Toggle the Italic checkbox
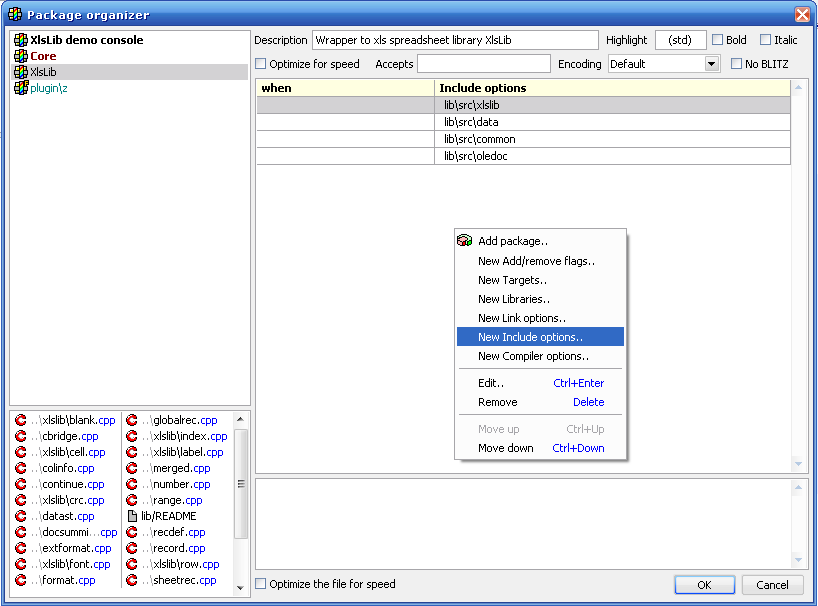This screenshot has width=818, height=606. (x=765, y=40)
